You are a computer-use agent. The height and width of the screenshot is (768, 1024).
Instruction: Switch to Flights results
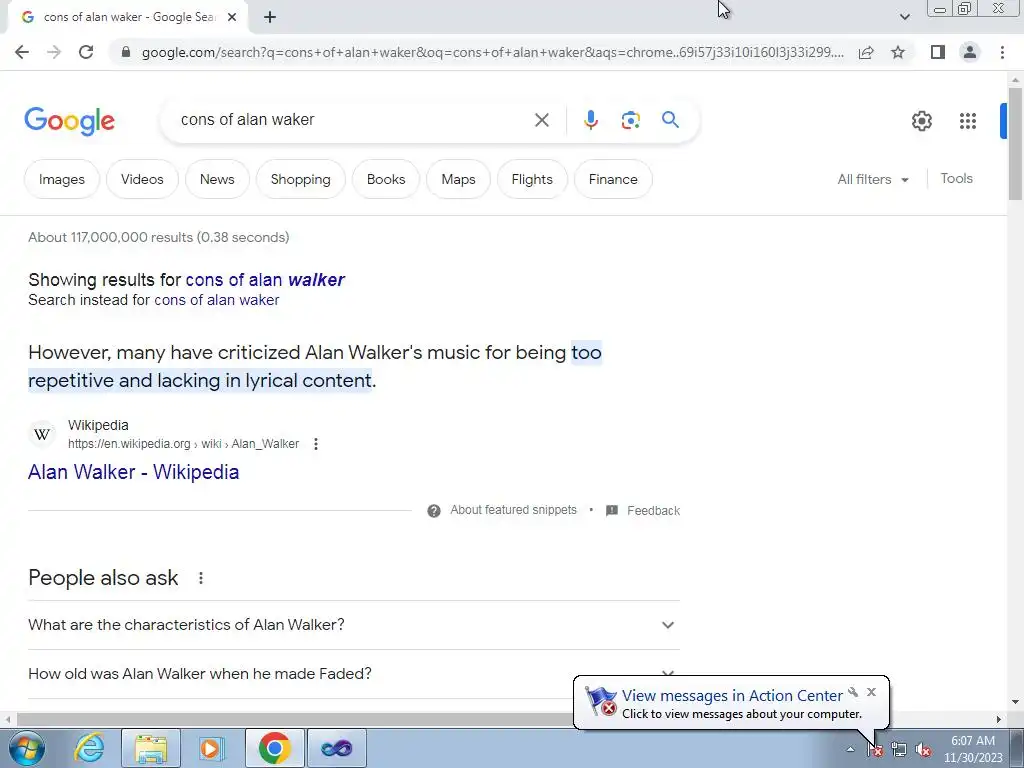(532, 179)
